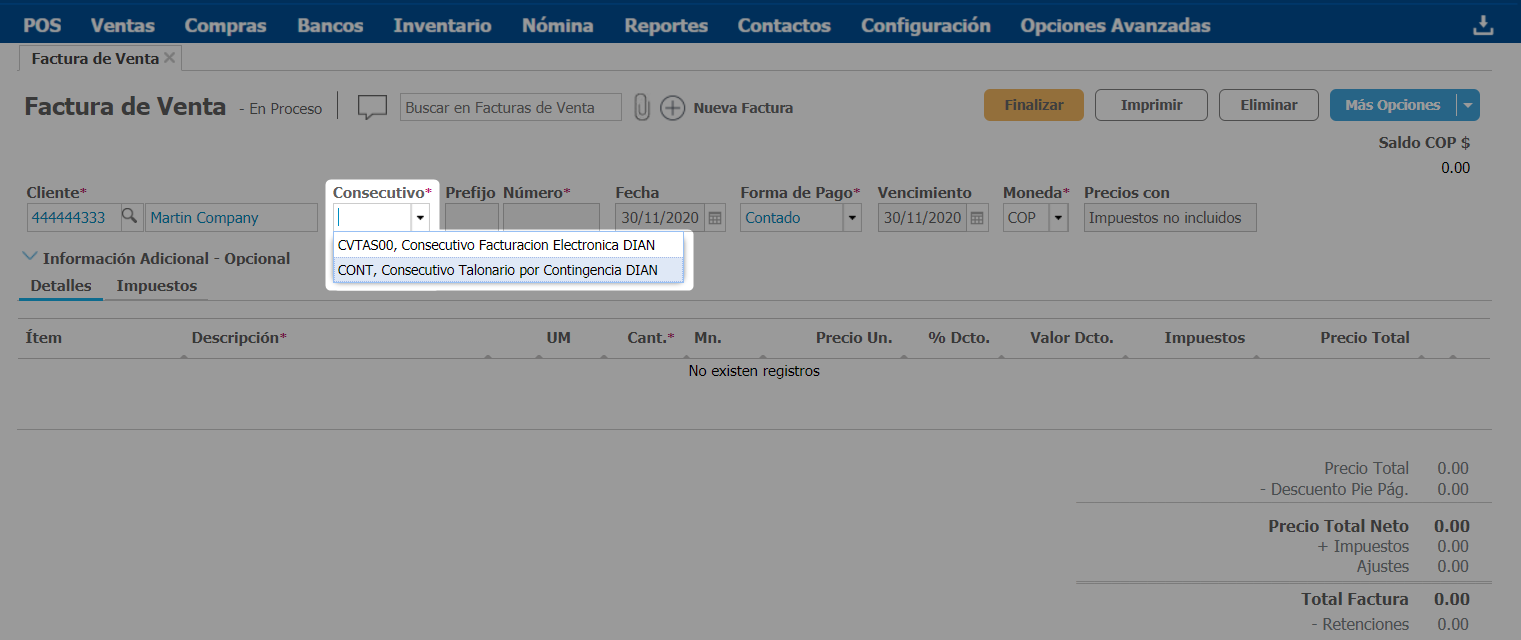Click the paperclip attachment icon
Viewport: 1521px width, 640px height.
click(642, 107)
